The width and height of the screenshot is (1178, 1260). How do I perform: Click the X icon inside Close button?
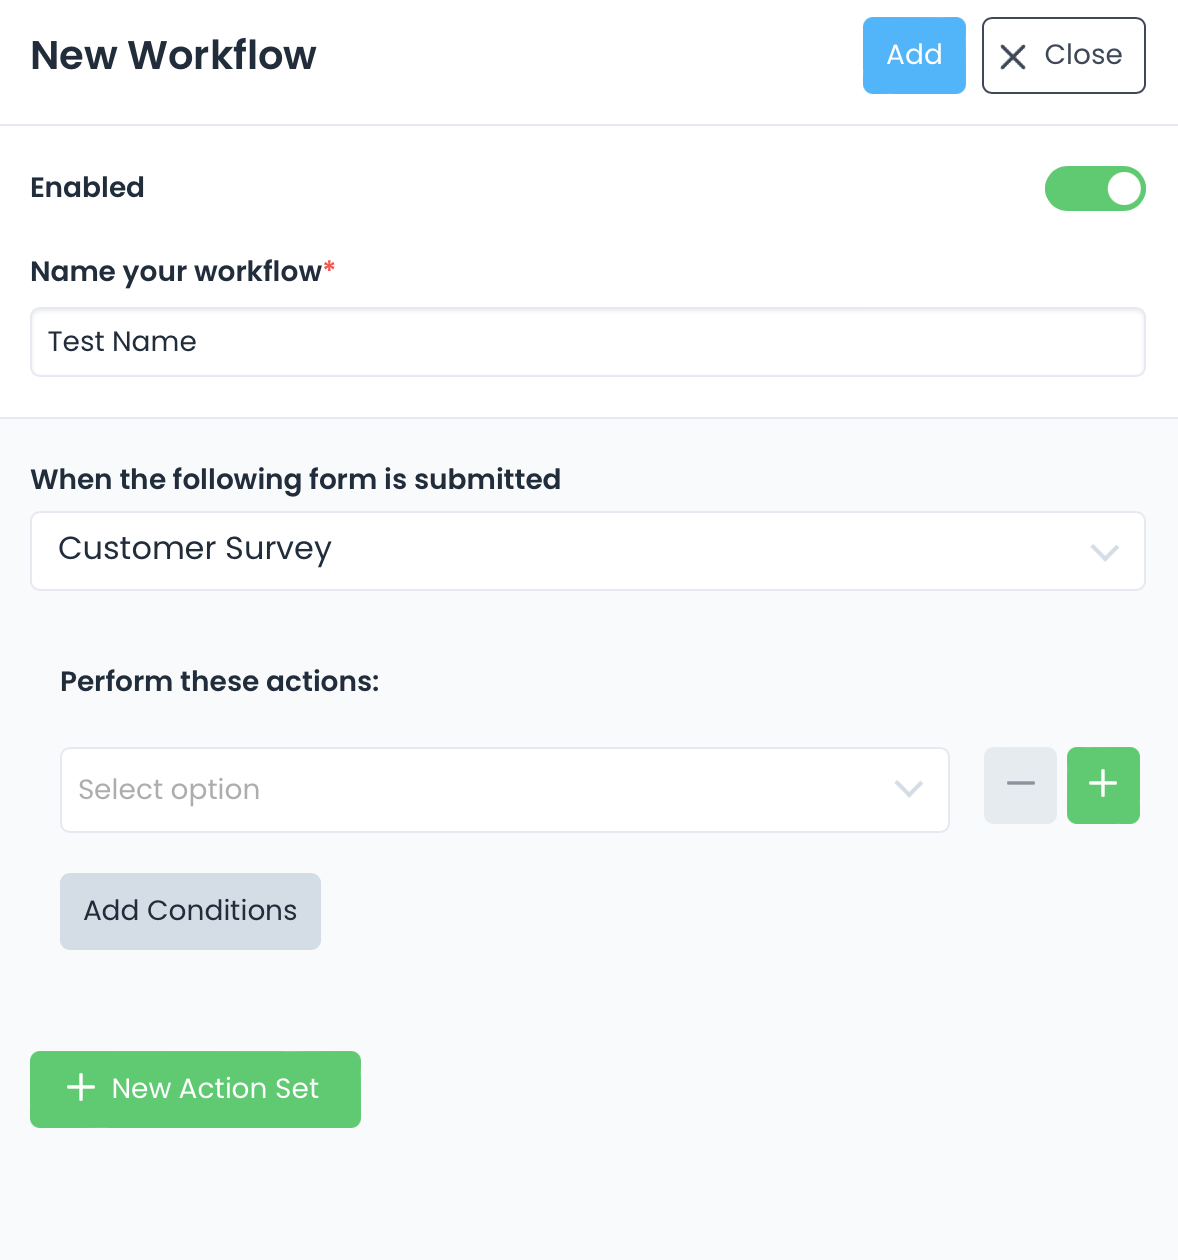[1013, 57]
